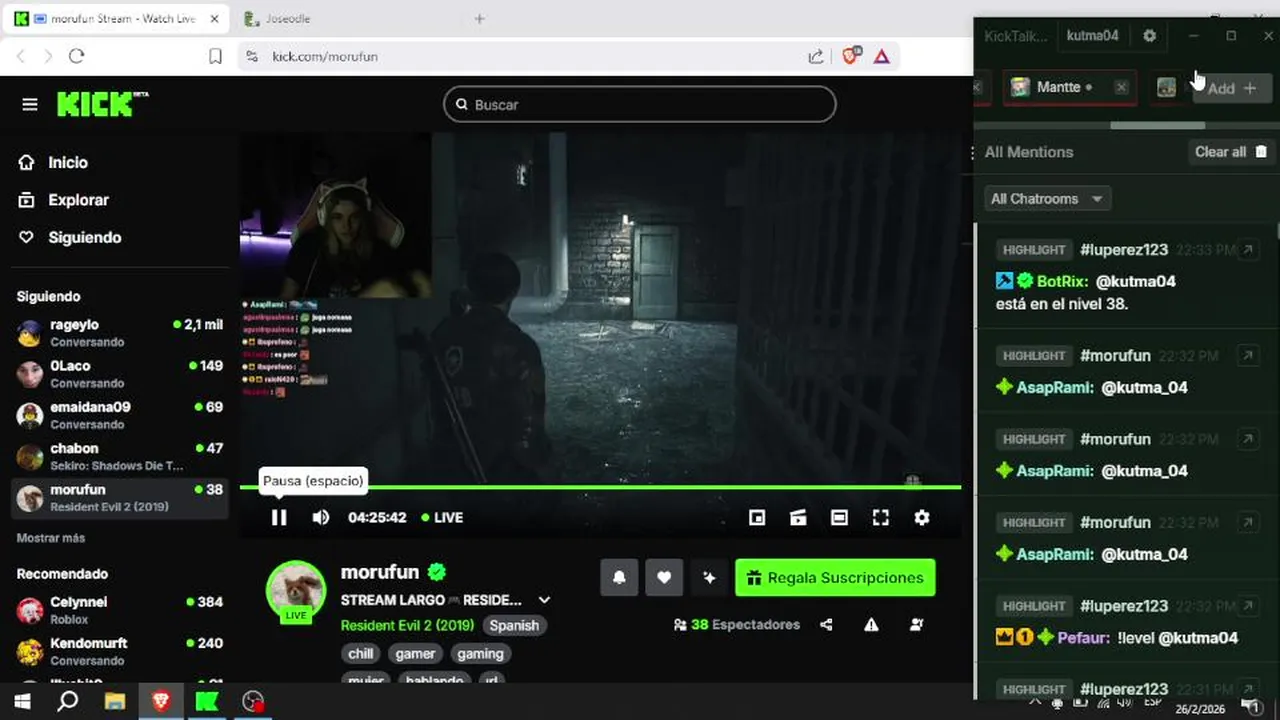Image resolution: width=1280 pixels, height=720 pixels.
Task: Open Celynnei recommended channel
Action: point(120,610)
